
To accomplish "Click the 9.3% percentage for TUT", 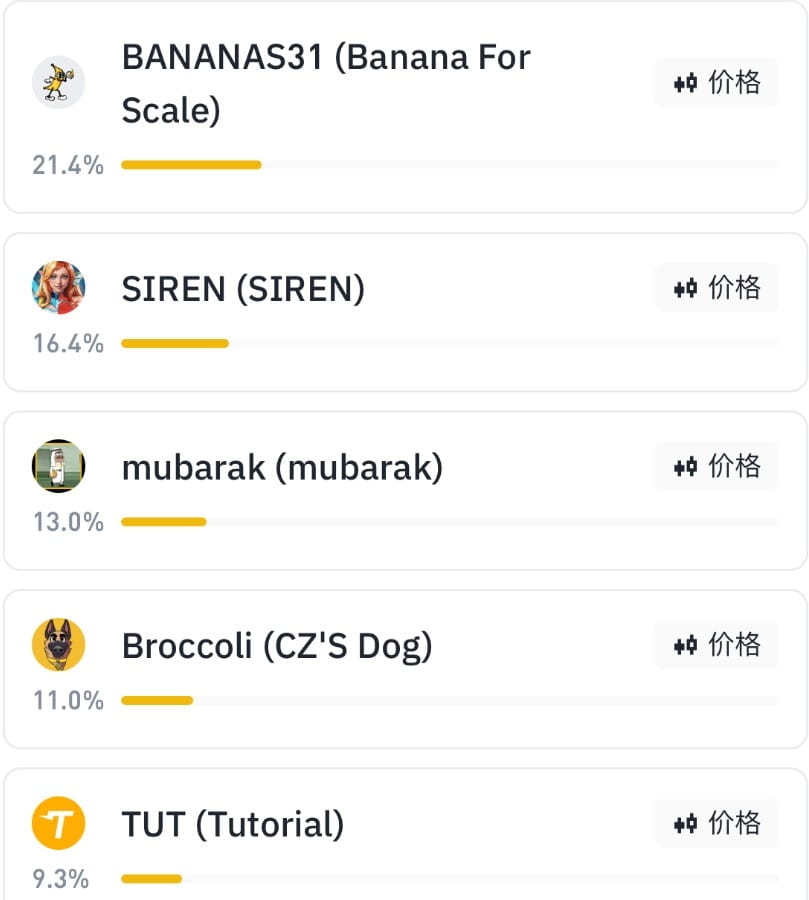I will [61, 879].
